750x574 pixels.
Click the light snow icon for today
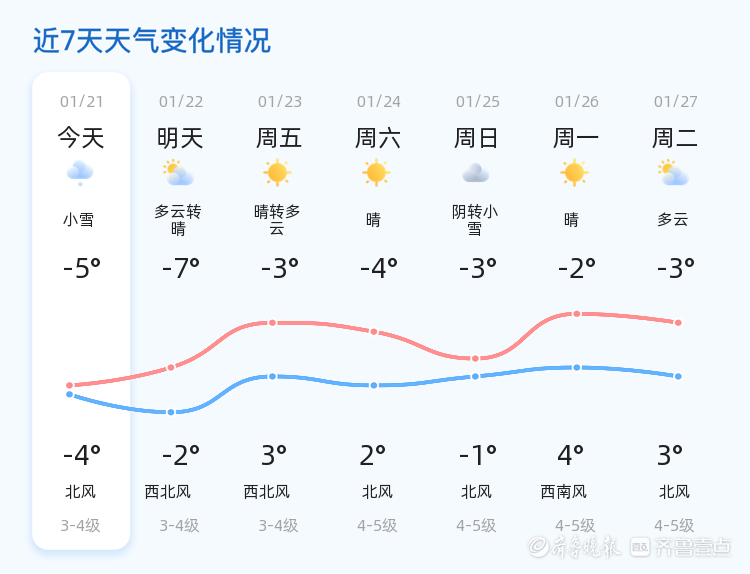[80, 173]
